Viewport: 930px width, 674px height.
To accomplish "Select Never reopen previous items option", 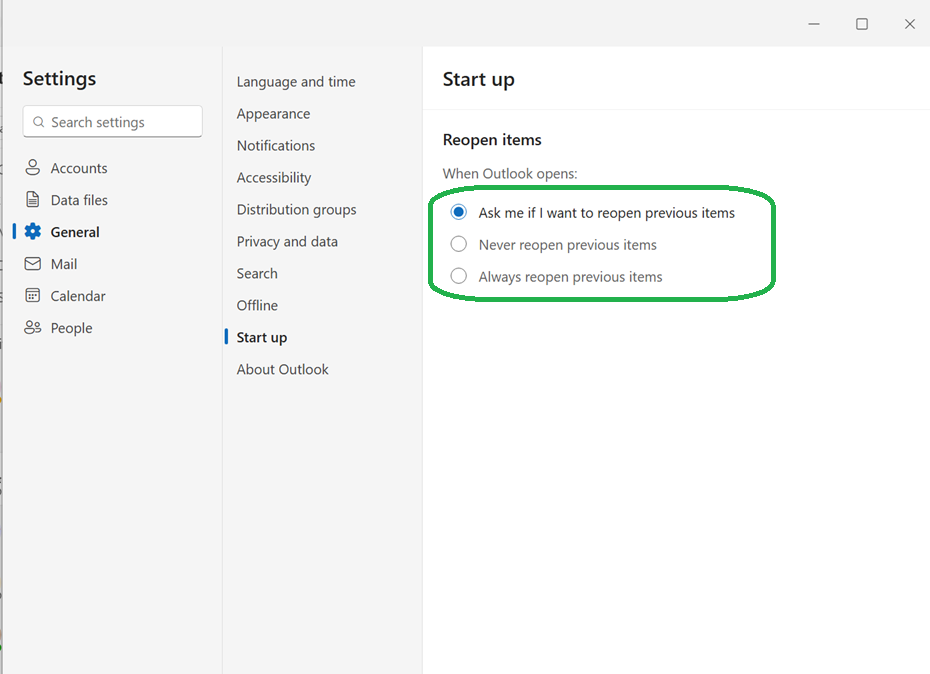I will (x=458, y=244).
